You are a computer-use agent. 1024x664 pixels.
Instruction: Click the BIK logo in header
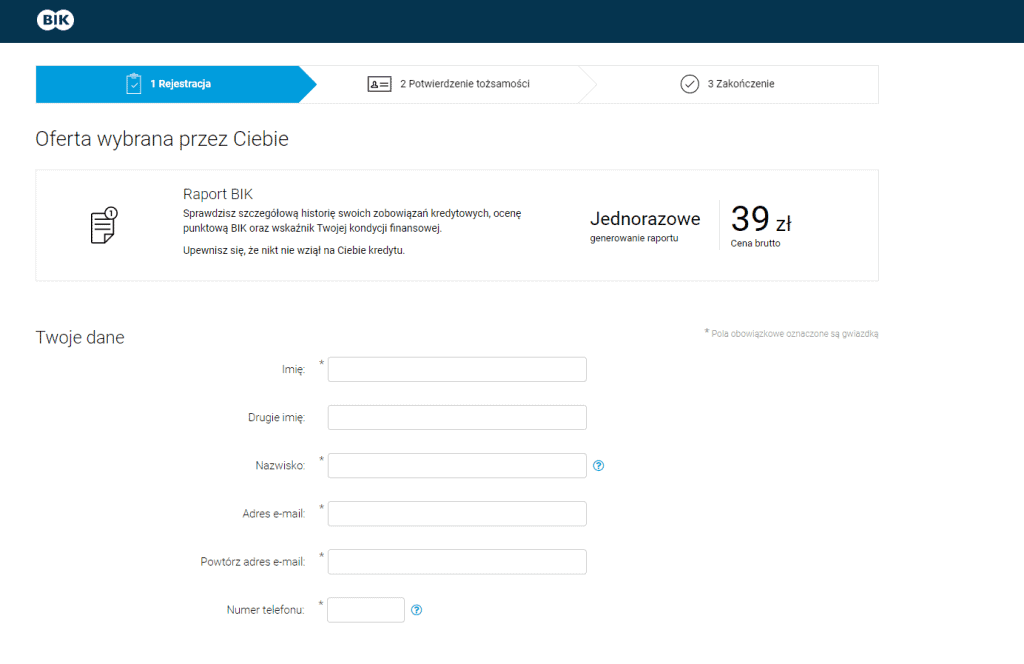56,20
